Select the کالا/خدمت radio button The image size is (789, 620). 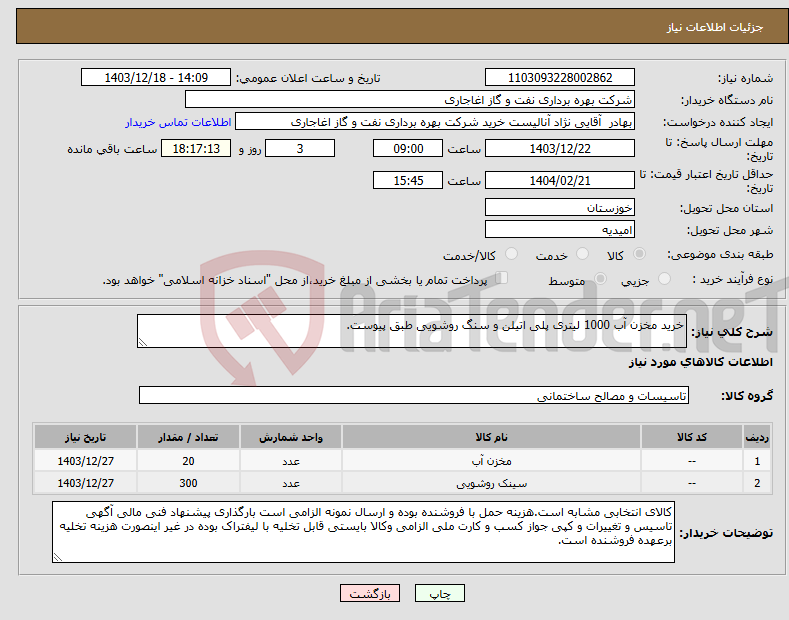(511, 254)
